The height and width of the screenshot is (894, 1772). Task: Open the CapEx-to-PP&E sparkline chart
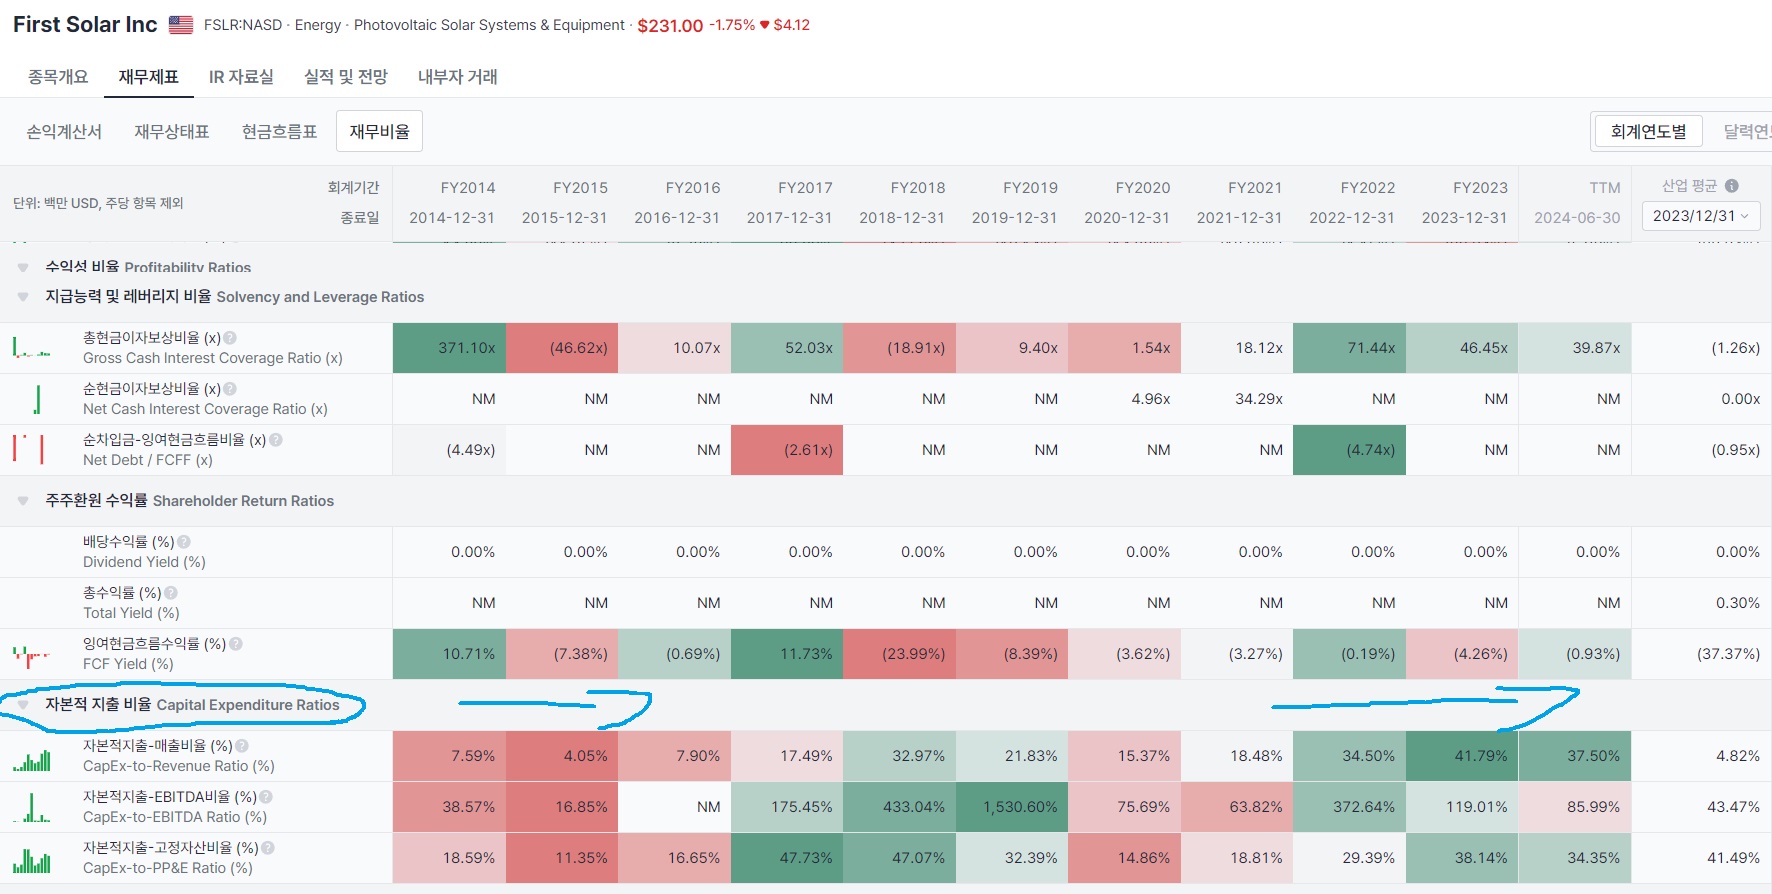32,860
